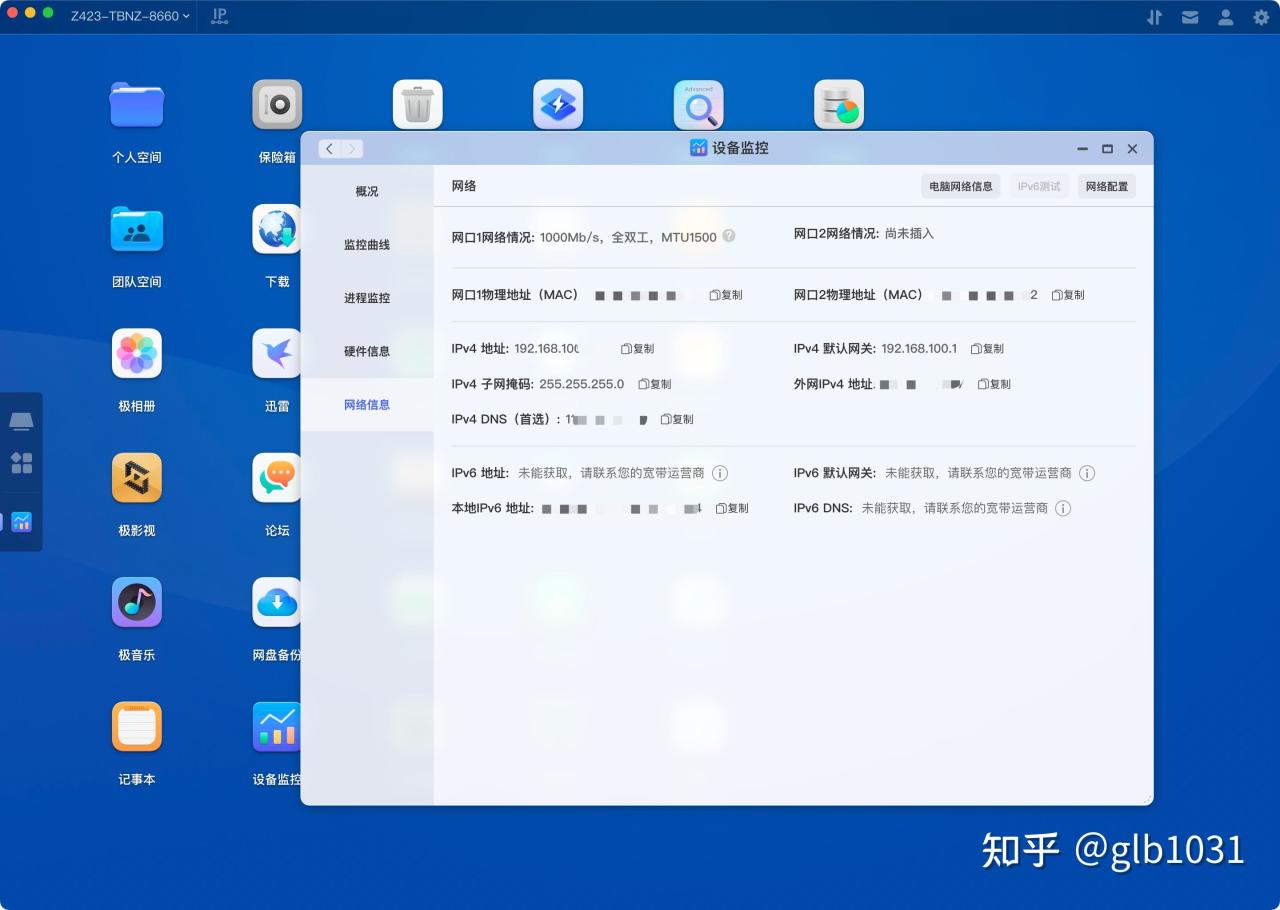This screenshot has height=910, width=1280.
Task: Open the 极相册 photo album app
Action: click(136, 353)
